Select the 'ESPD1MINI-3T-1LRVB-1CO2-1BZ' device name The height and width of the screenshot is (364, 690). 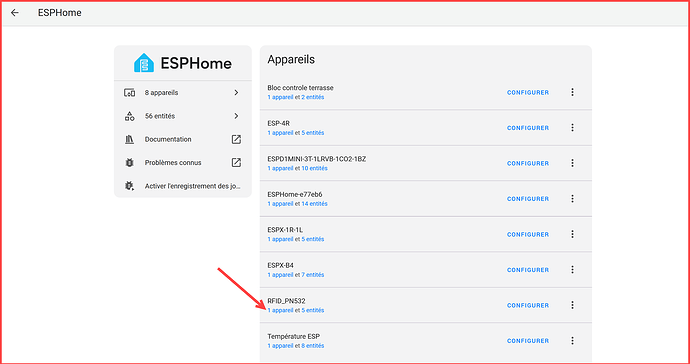[x=317, y=159]
